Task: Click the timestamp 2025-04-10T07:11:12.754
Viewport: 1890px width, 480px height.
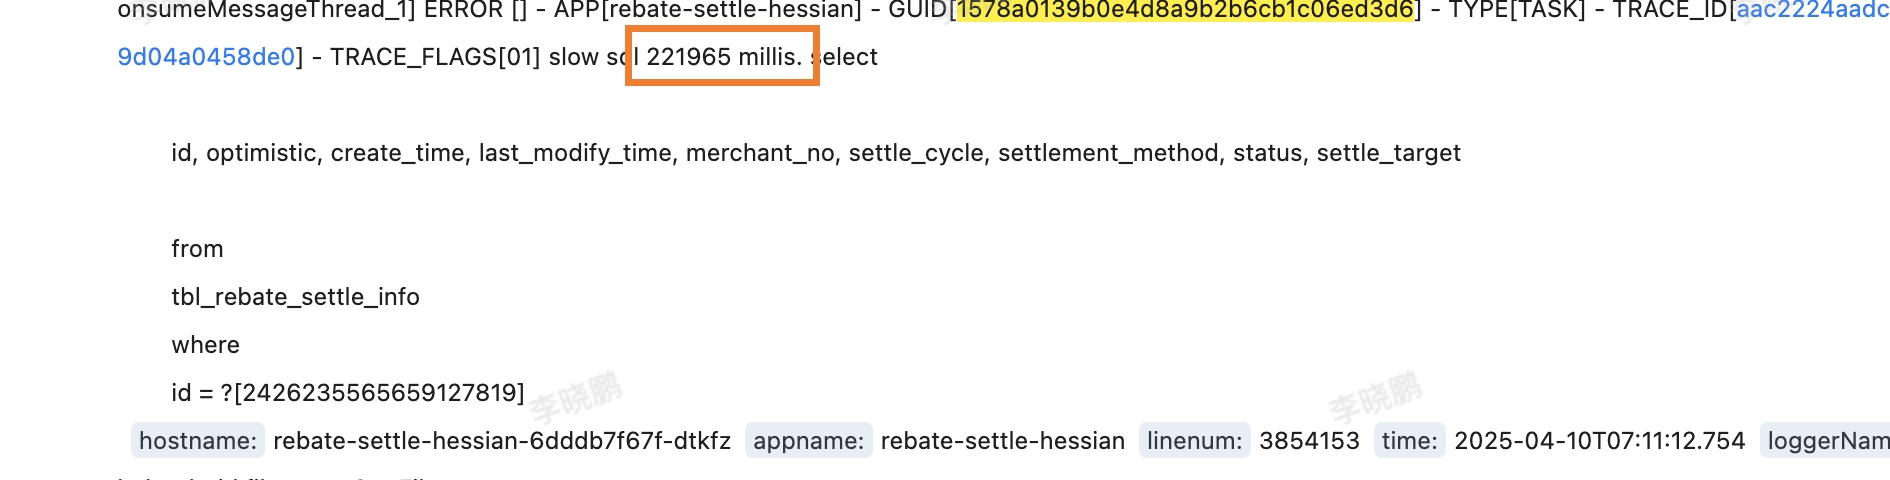Action: point(1599,441)
